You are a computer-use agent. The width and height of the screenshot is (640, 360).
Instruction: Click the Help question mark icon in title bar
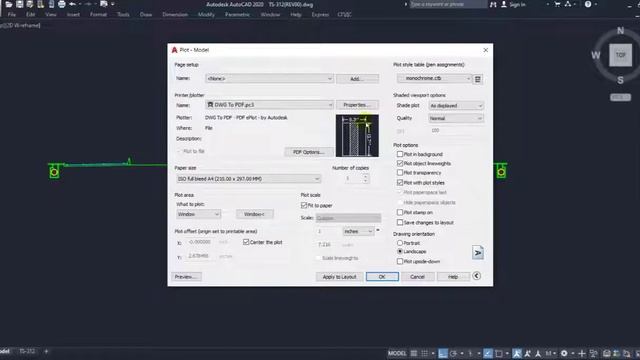pyautogui.click(x=588, y=4)
